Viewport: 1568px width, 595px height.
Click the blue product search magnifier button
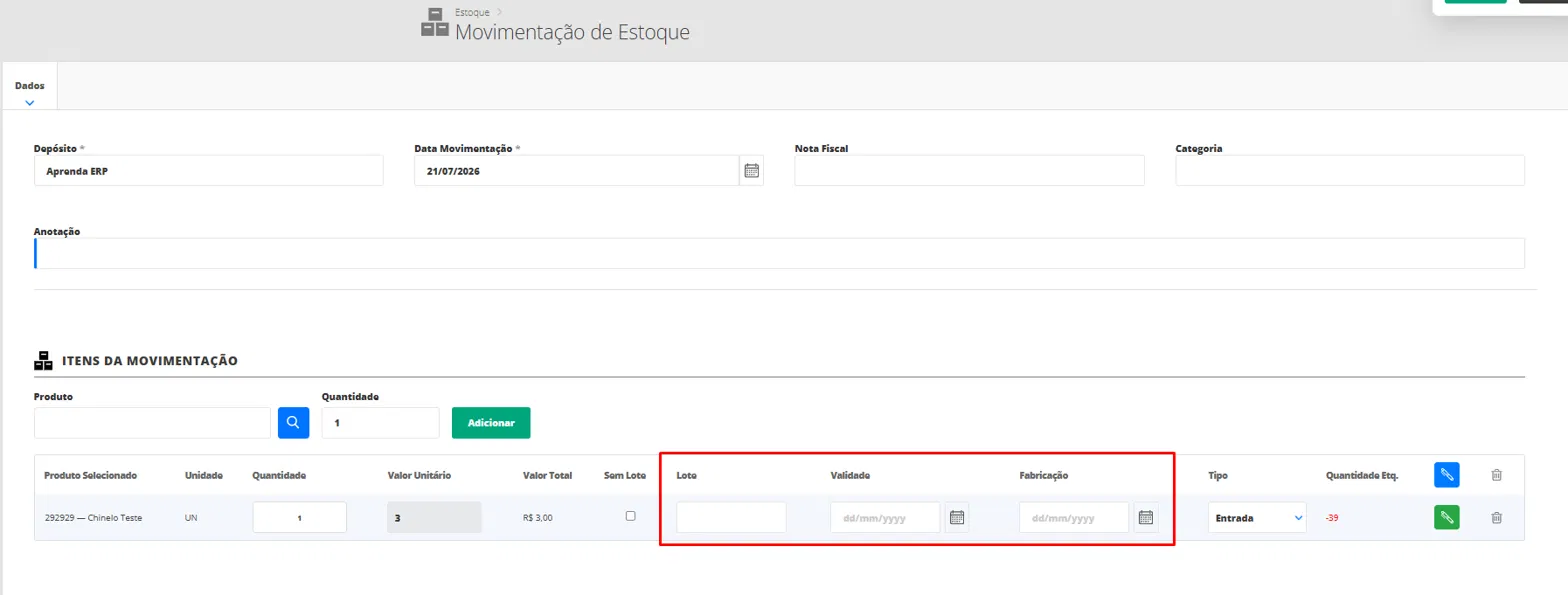click(x=293, y=423)
